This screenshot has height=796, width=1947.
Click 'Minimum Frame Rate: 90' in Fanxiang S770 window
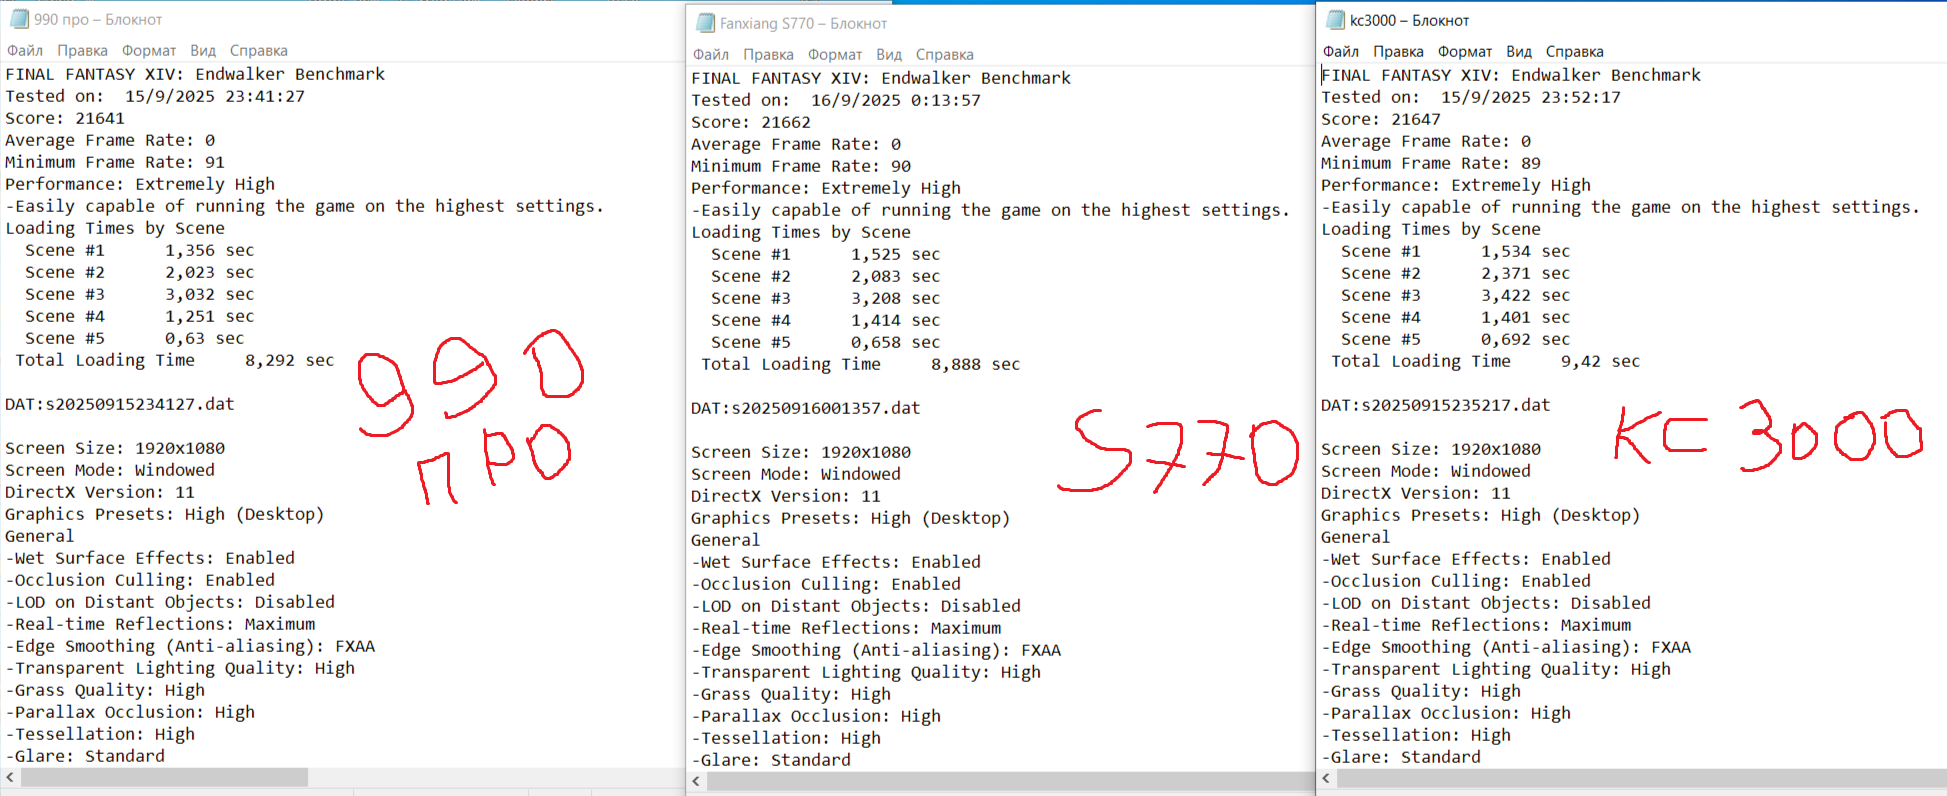[801, 166]
